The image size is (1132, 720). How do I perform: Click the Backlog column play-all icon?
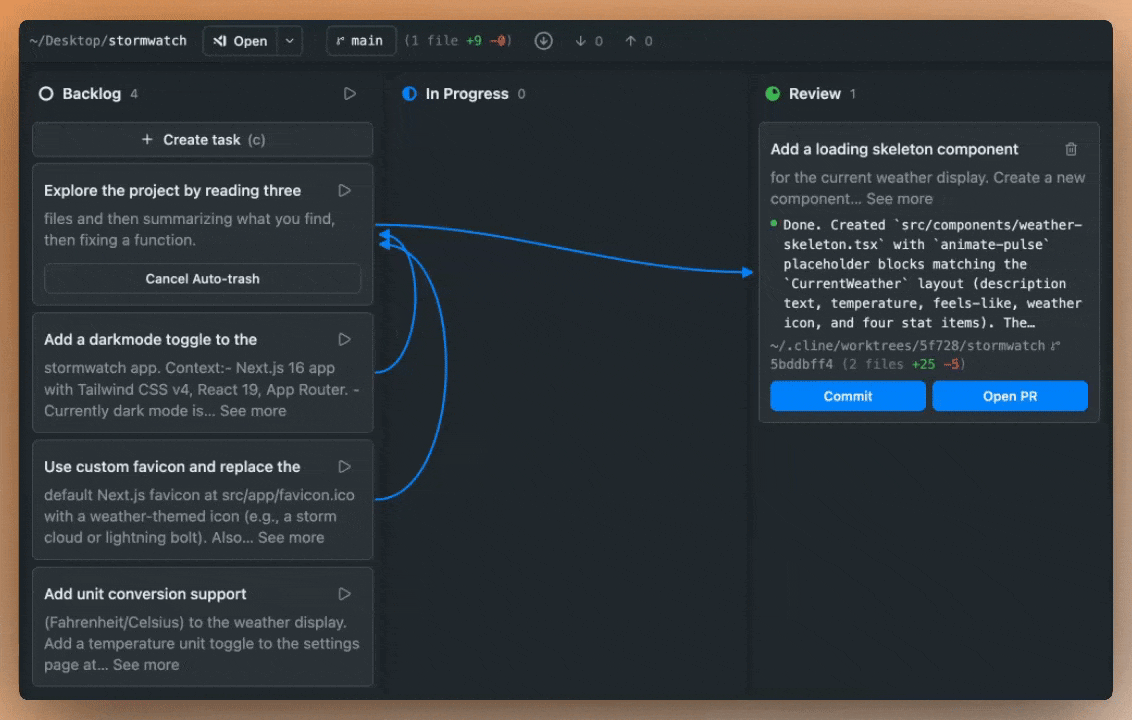(350, 93)
